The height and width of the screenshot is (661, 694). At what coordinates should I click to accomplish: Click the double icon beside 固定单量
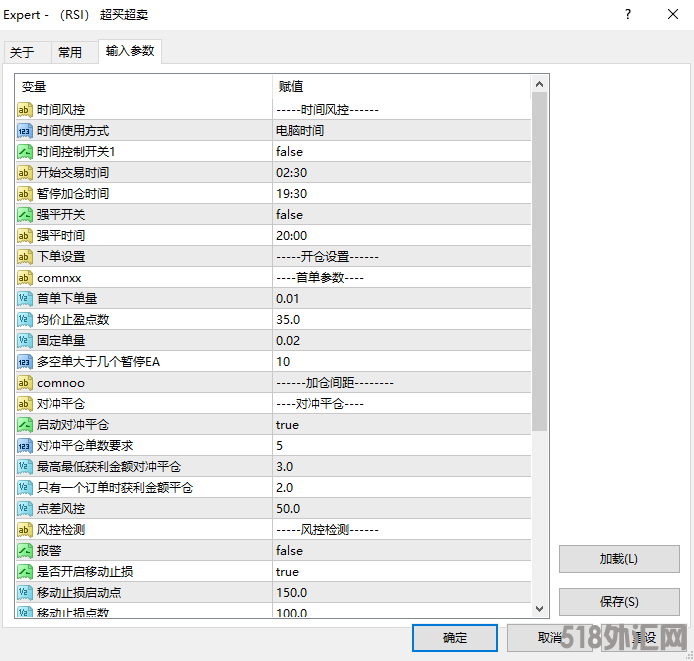point(25,340)
